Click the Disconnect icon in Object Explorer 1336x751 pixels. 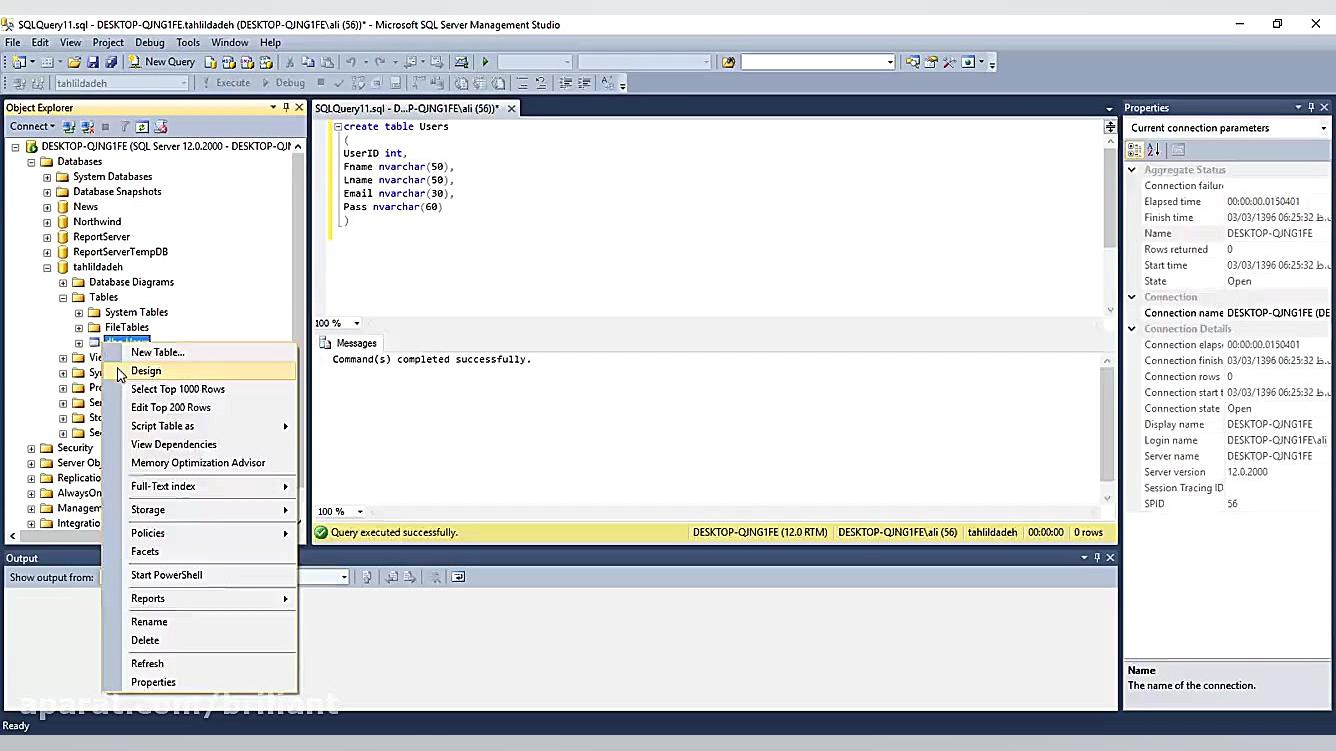(x=87, y=127)
